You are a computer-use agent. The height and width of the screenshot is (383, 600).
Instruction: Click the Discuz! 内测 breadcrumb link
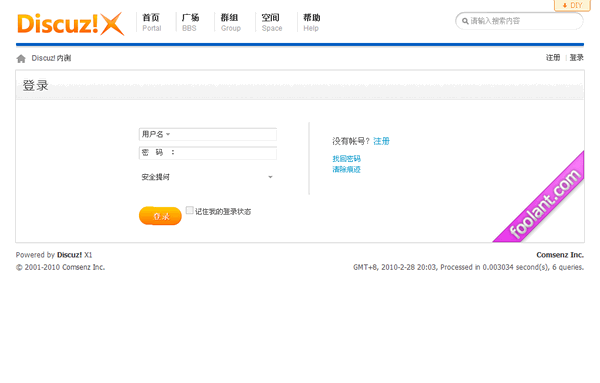[51, 58]
